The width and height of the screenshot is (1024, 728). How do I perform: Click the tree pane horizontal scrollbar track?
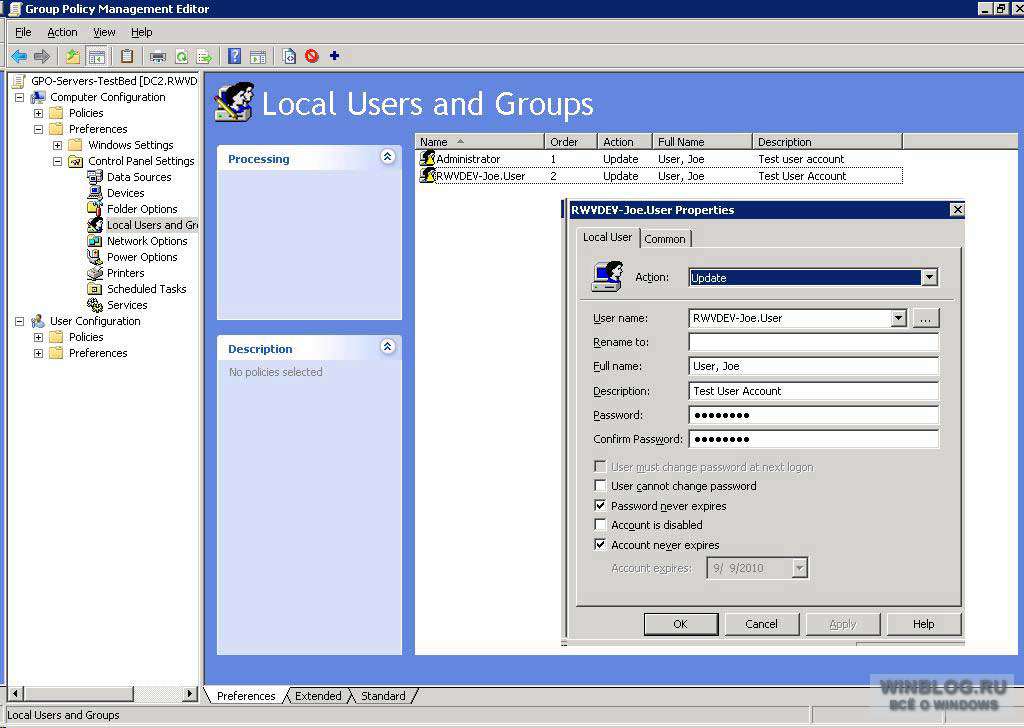tap(157, 693)
